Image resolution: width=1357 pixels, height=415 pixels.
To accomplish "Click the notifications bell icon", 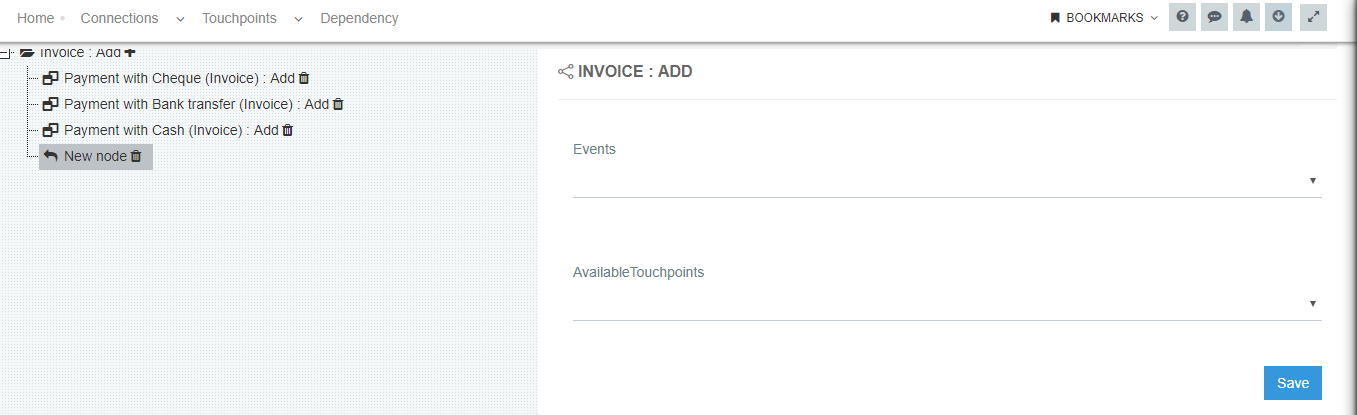I will pyautogui.click(x=1246, y=18).
